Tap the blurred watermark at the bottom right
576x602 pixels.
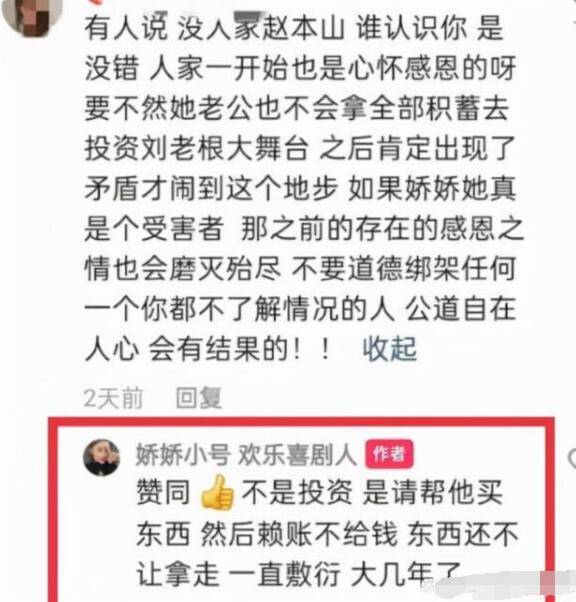[499, 585]
